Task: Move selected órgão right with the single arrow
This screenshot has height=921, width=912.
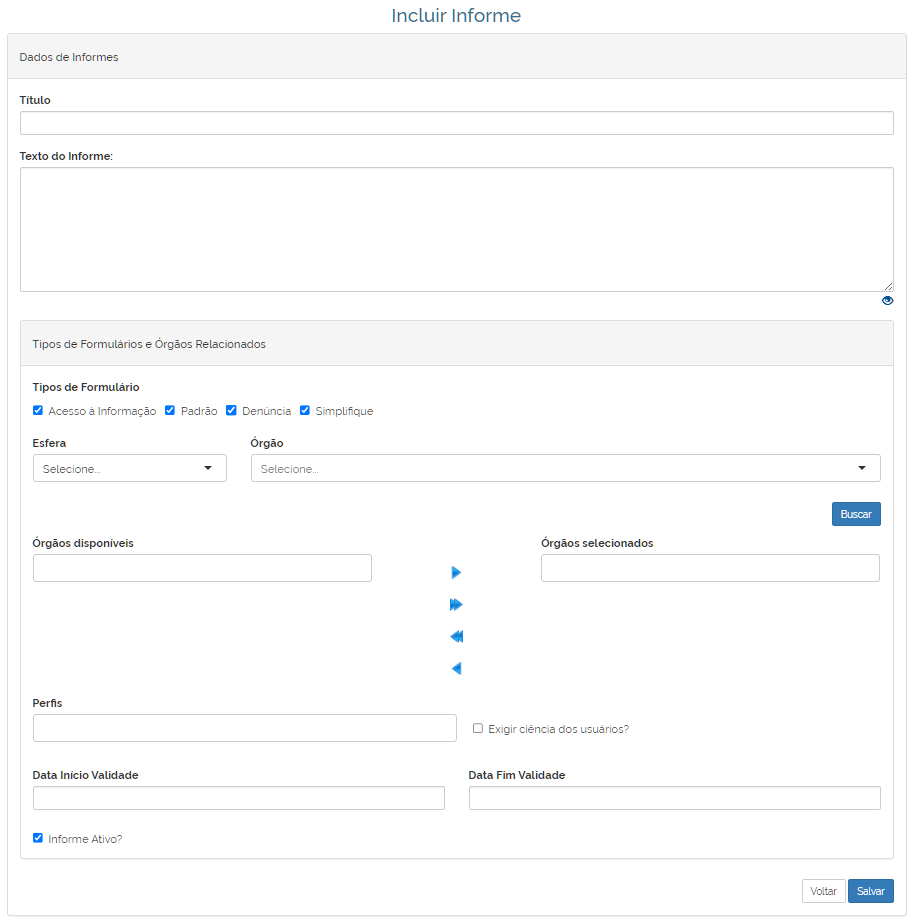Action: [x=456, y=573]
